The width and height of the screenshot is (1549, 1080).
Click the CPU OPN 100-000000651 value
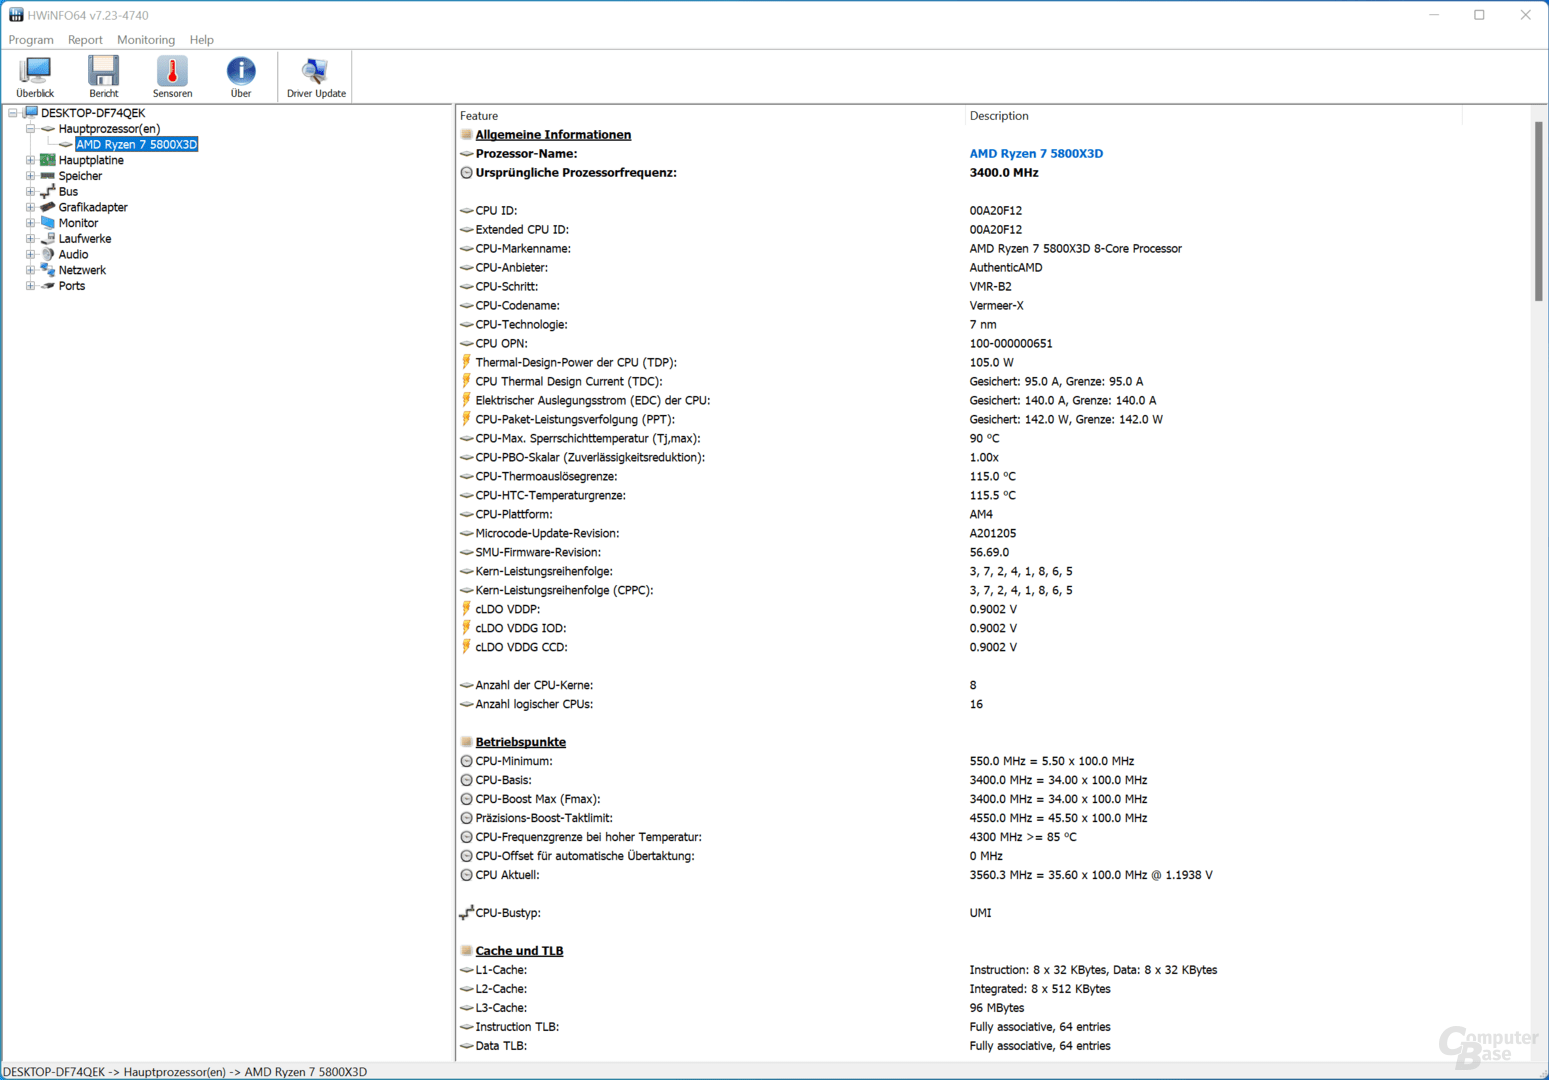(x=1011, y=344)
